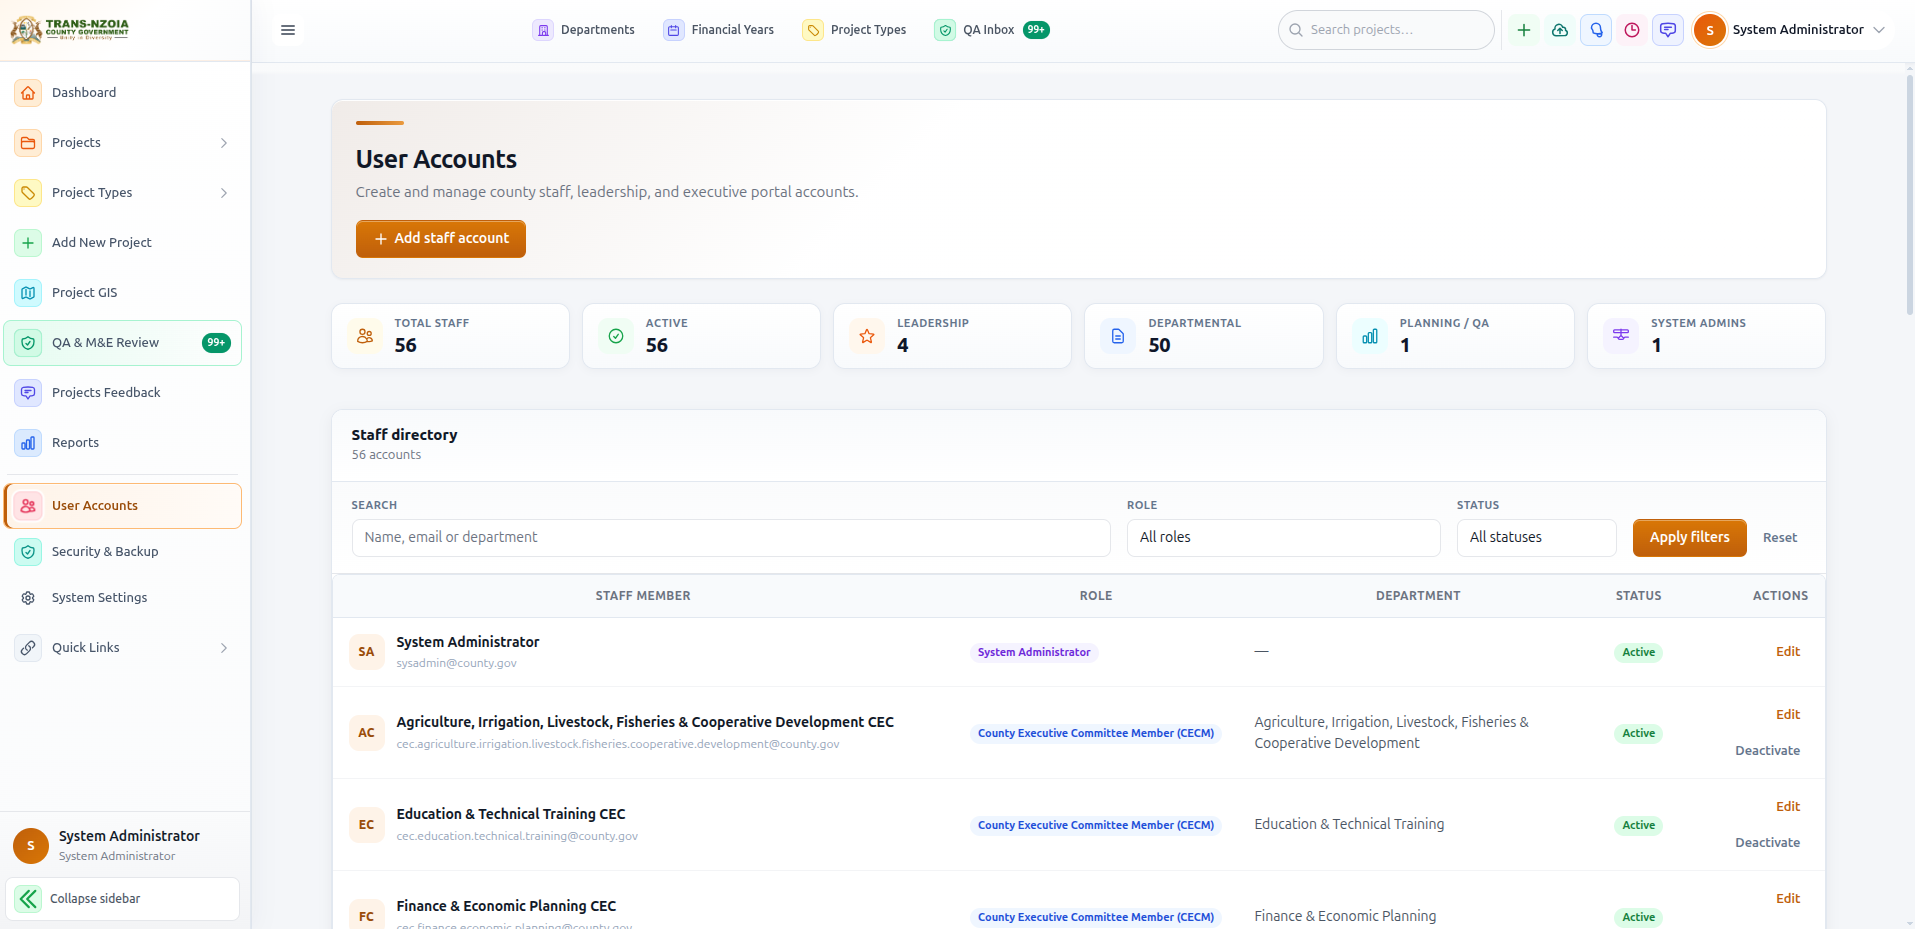The image size is (1915, 929).
Task: Click the Total Staff card icon
Action: [x=365, y=336]
